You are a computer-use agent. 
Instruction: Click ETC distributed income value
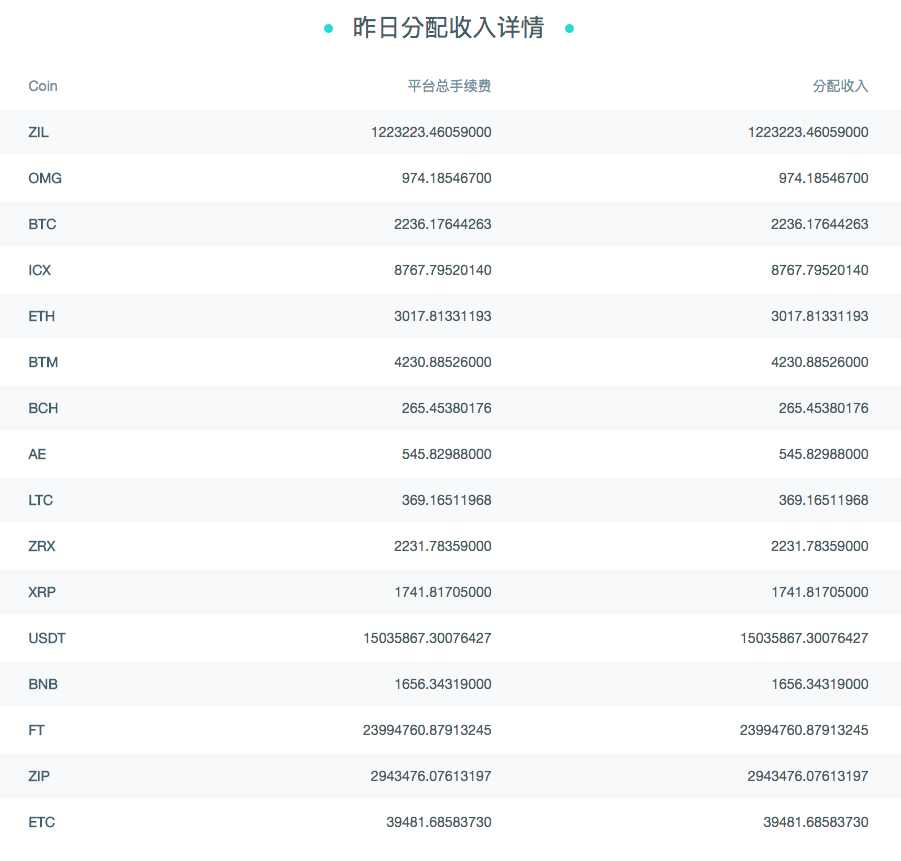point(815,822)
